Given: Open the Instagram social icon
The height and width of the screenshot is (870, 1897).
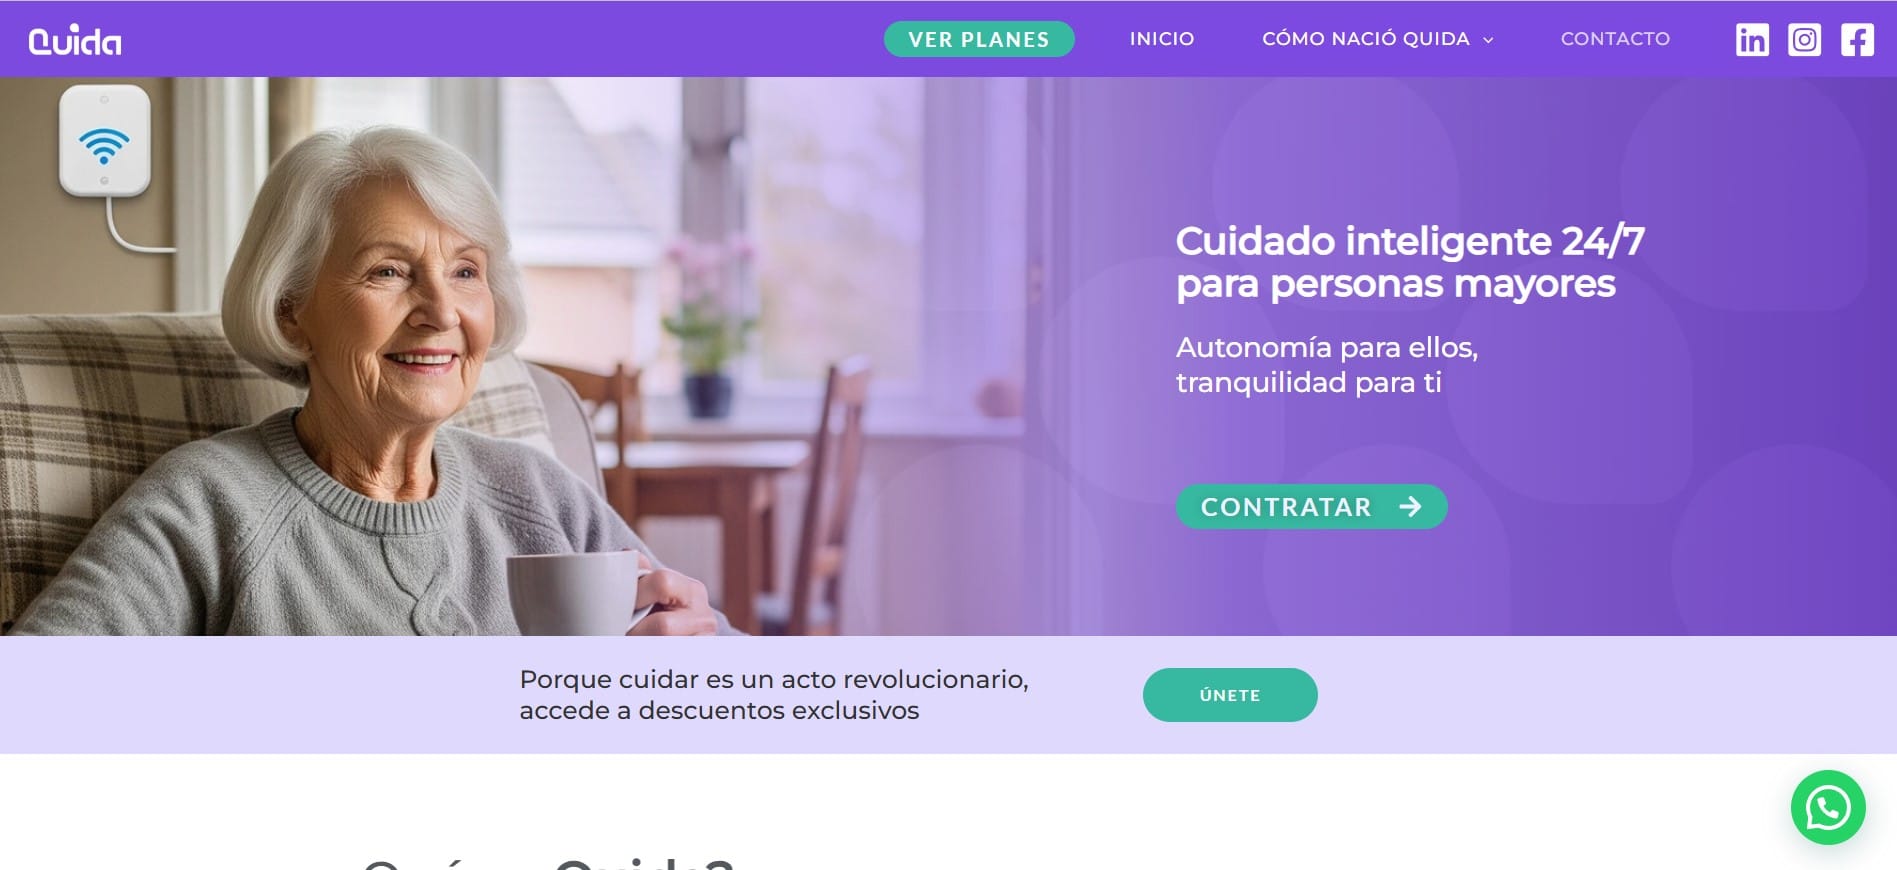Looking at the screenshot, I should 1804,40.
